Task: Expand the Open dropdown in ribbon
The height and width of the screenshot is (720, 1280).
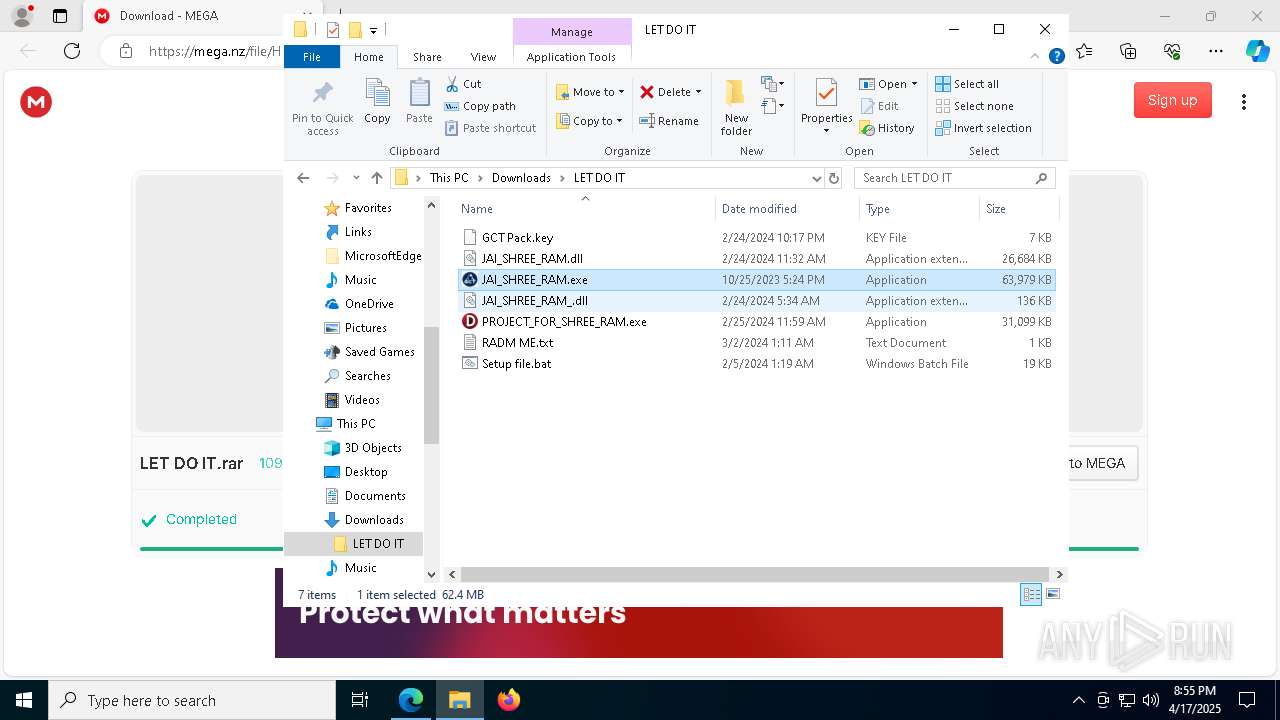Action: coord(888,84)
